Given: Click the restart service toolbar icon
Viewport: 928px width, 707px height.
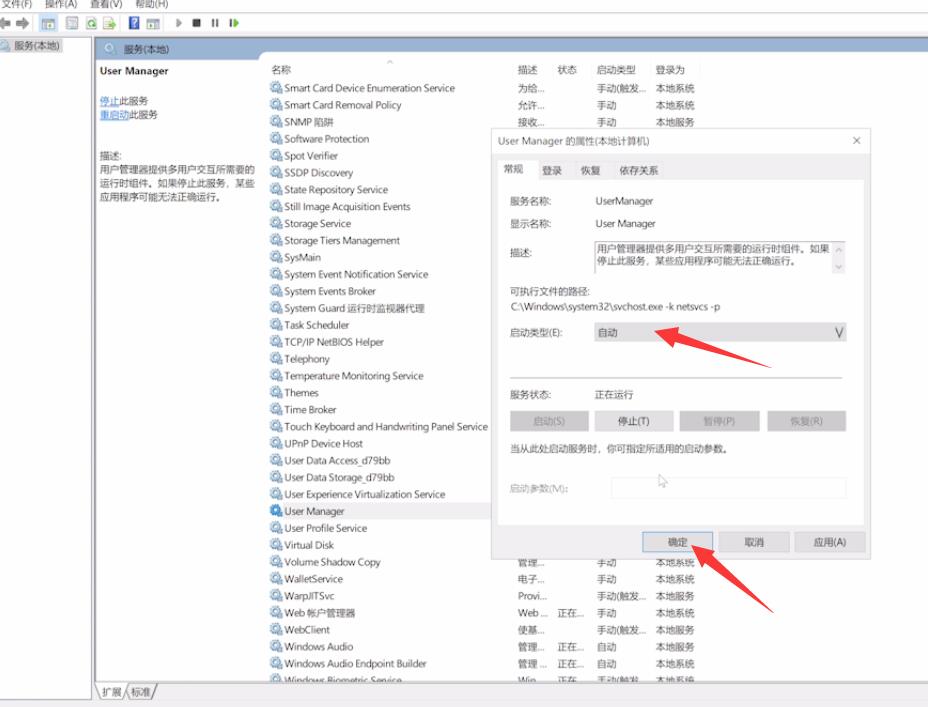Looking at the screenshot, I should 234,23.
